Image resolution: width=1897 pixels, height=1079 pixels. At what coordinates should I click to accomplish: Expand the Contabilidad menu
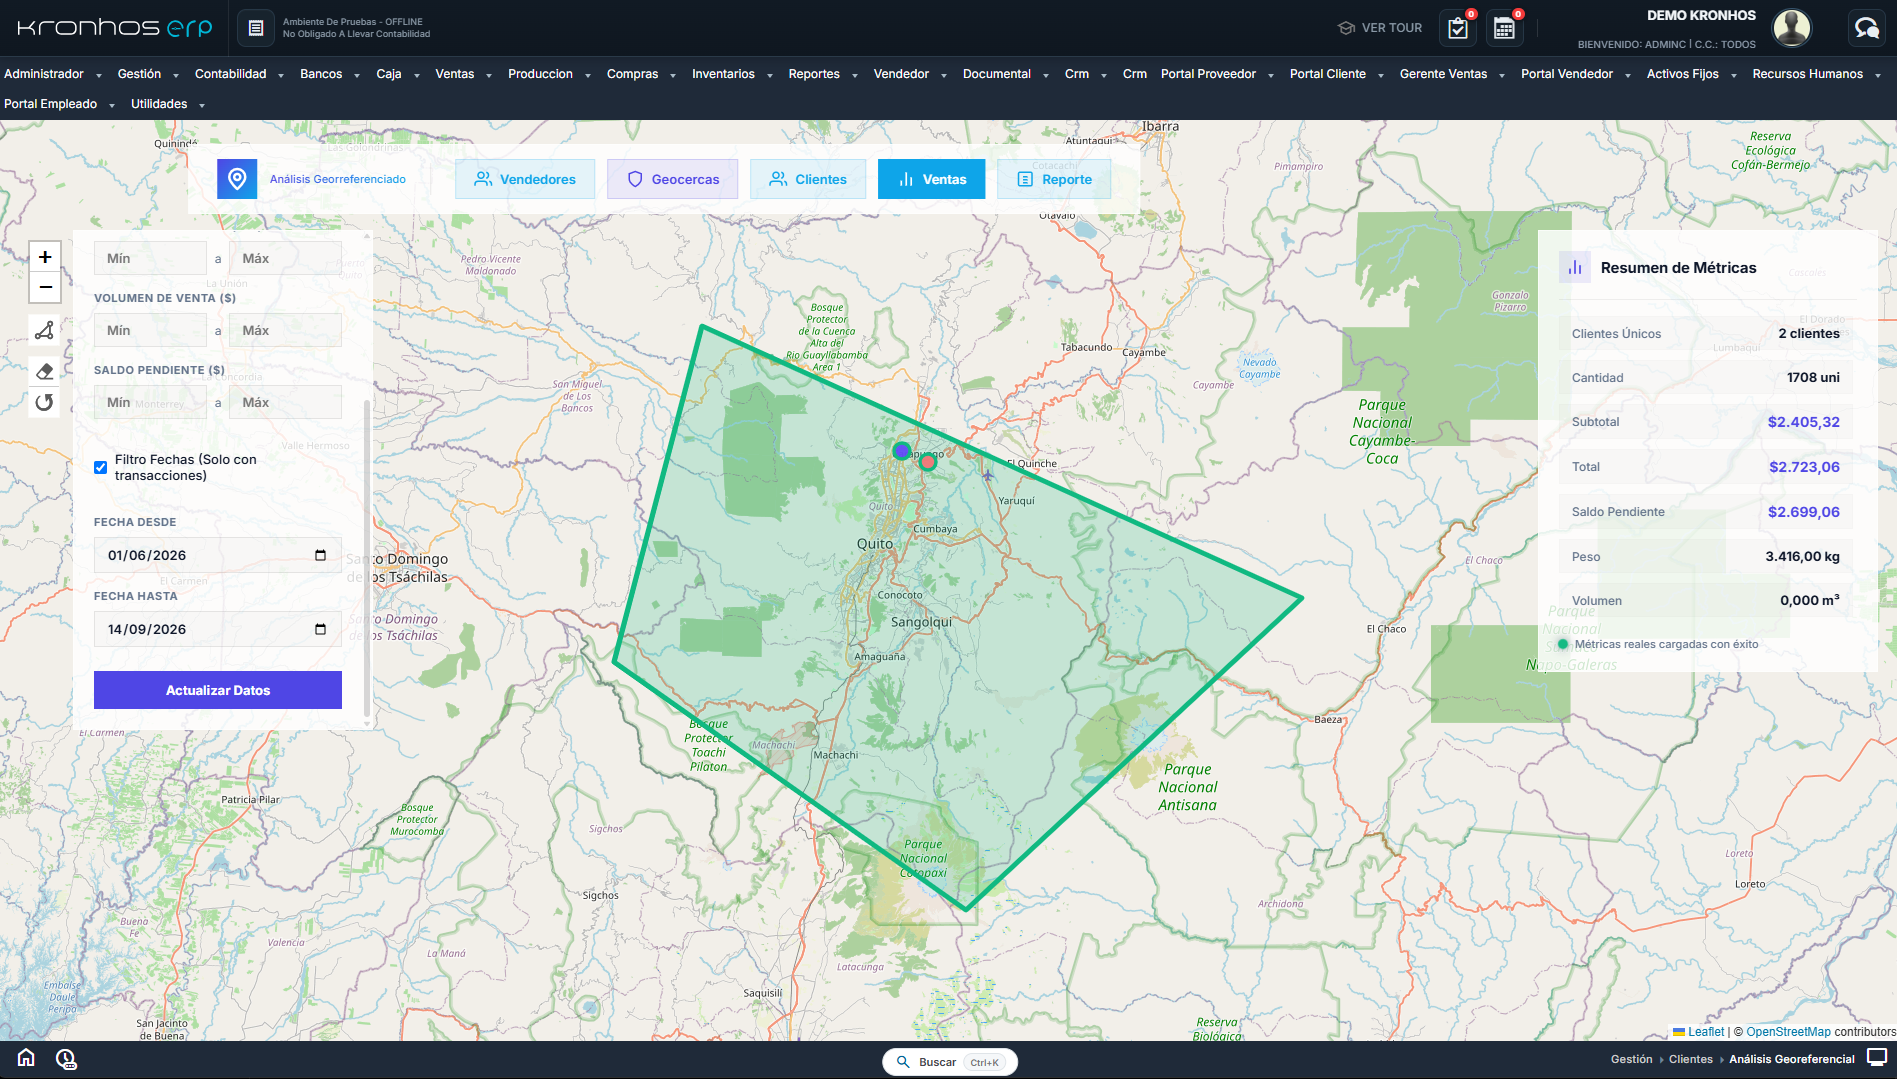click(239, 74)
